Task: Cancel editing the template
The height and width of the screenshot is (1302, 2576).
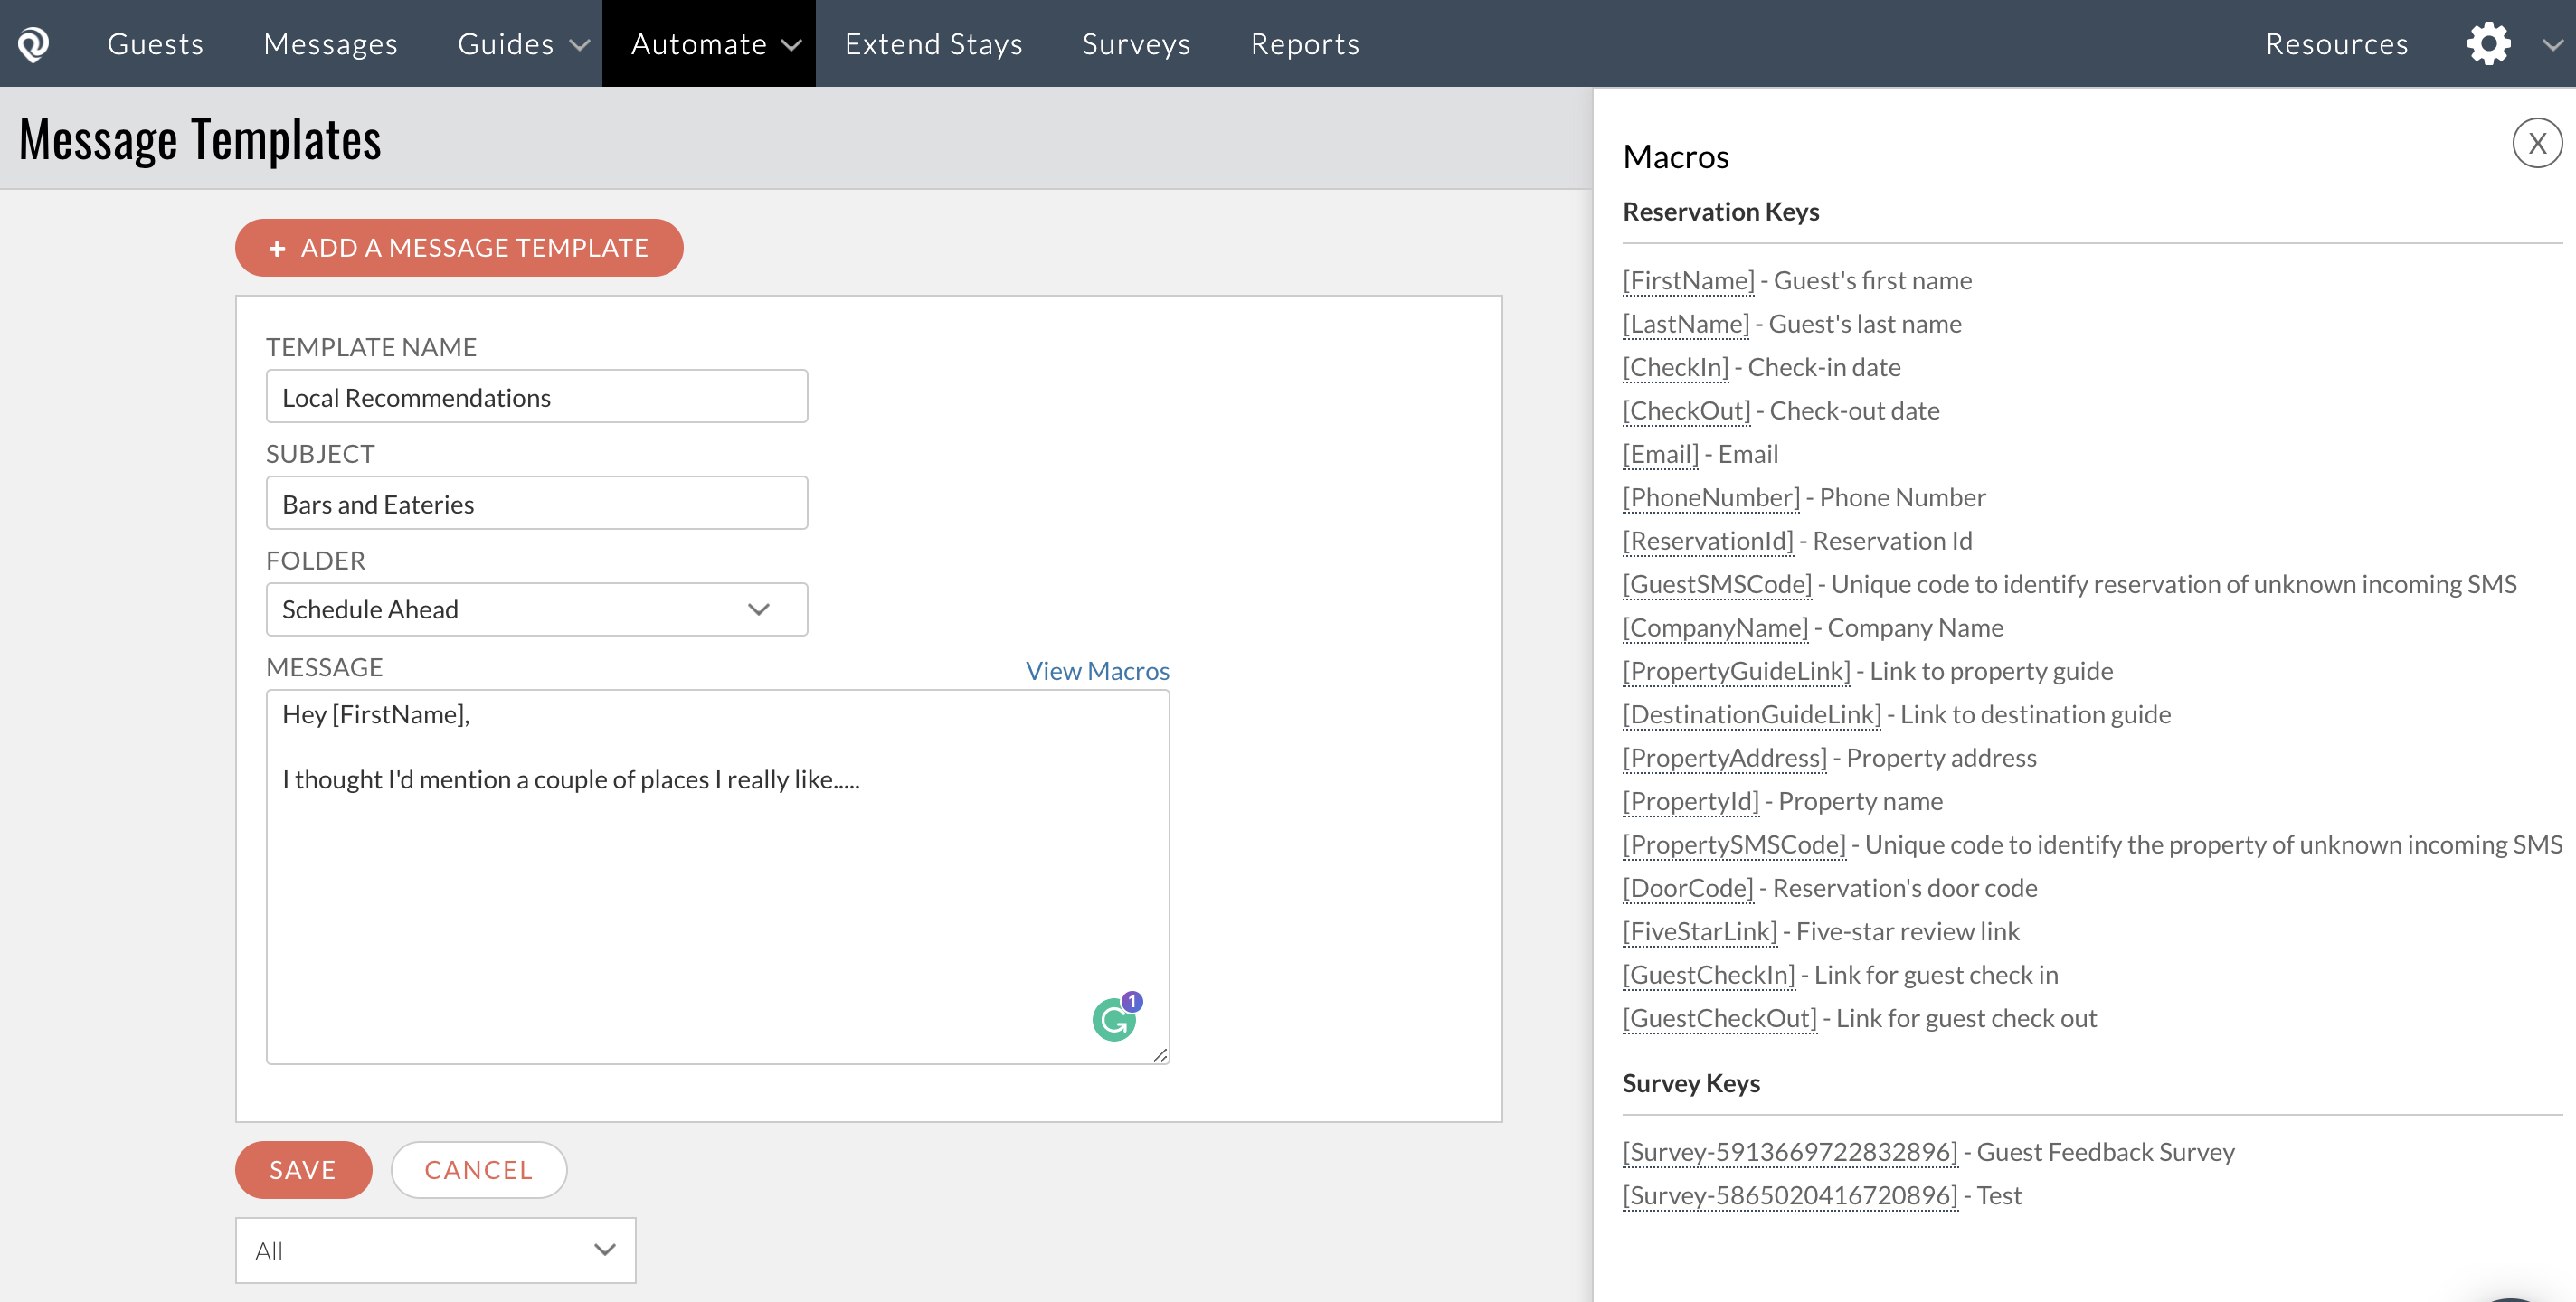Action: coord(479,1170)
